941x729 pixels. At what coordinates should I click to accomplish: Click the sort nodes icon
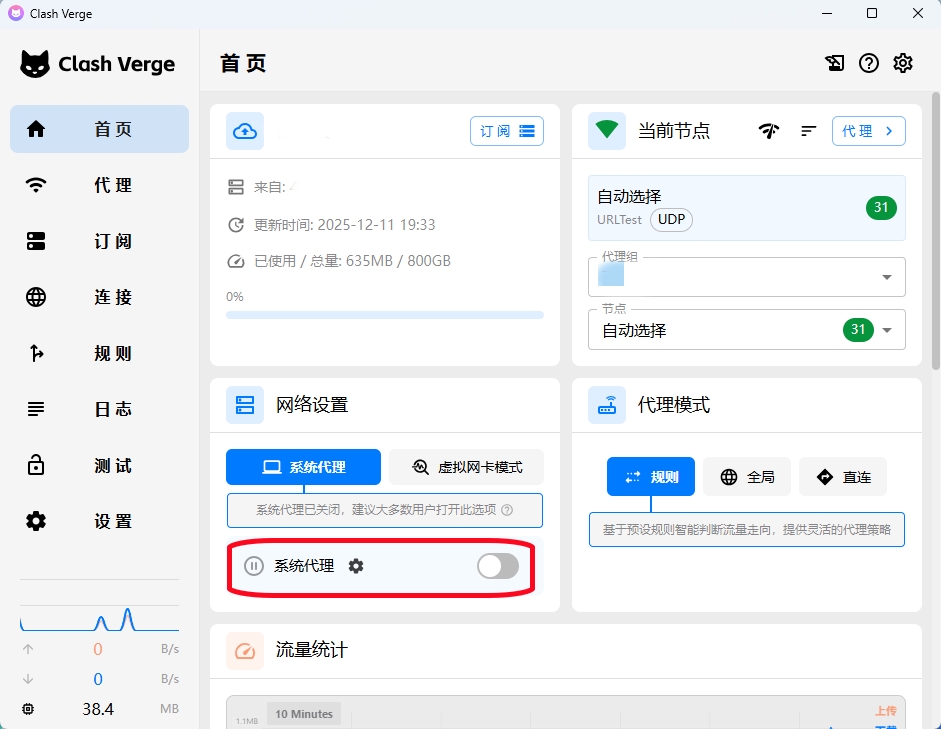pos(809,131)
